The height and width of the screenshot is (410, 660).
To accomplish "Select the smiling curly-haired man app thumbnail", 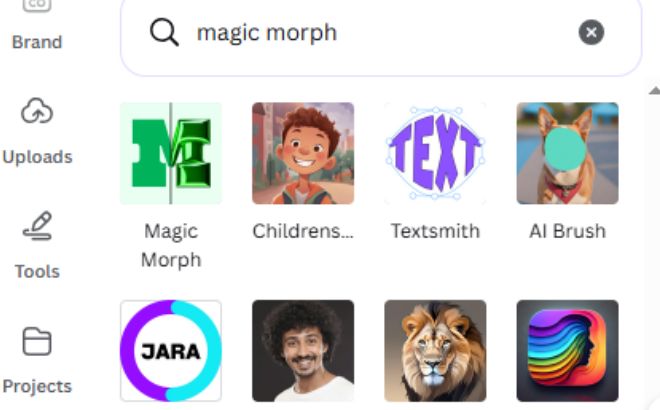I will click(x=303, y=351).
